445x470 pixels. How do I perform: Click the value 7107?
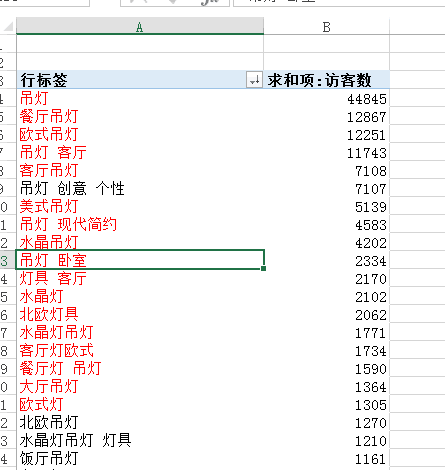[x=371, y=189]
